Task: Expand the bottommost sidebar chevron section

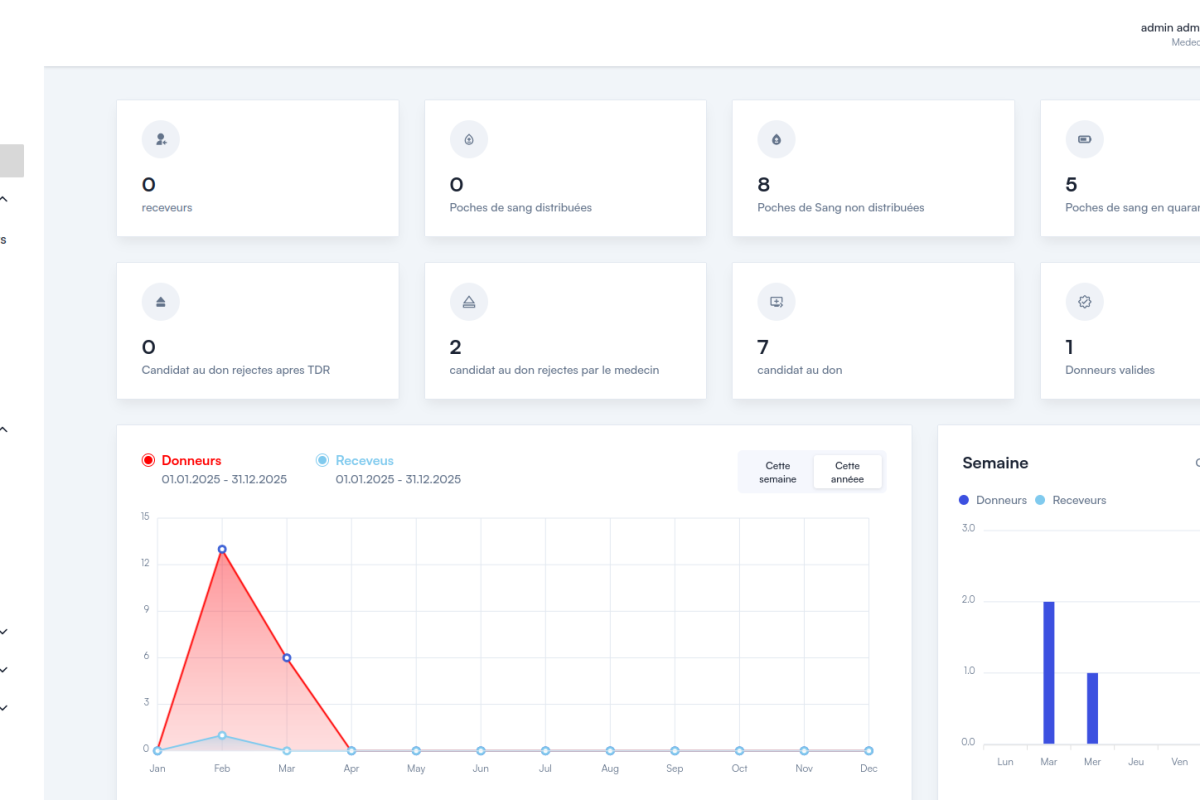Action: [x=4, y=708]
